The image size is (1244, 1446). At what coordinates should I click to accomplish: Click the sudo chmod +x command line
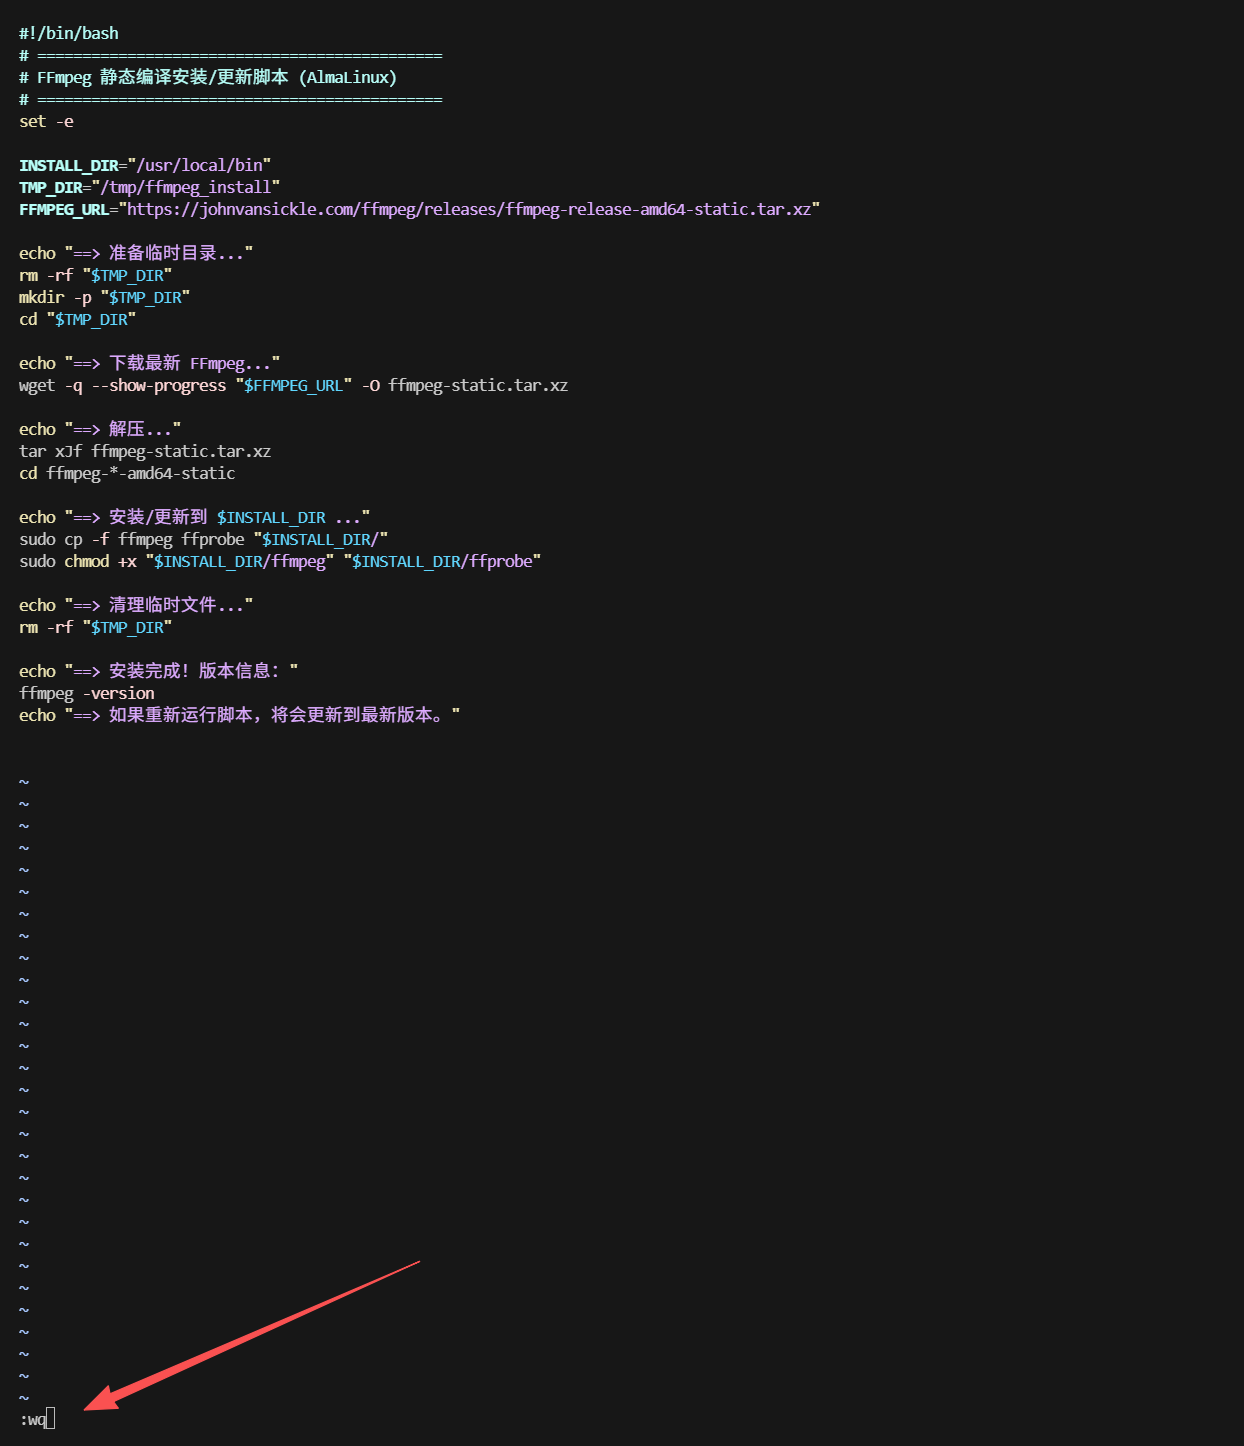[x=279, y=561]
